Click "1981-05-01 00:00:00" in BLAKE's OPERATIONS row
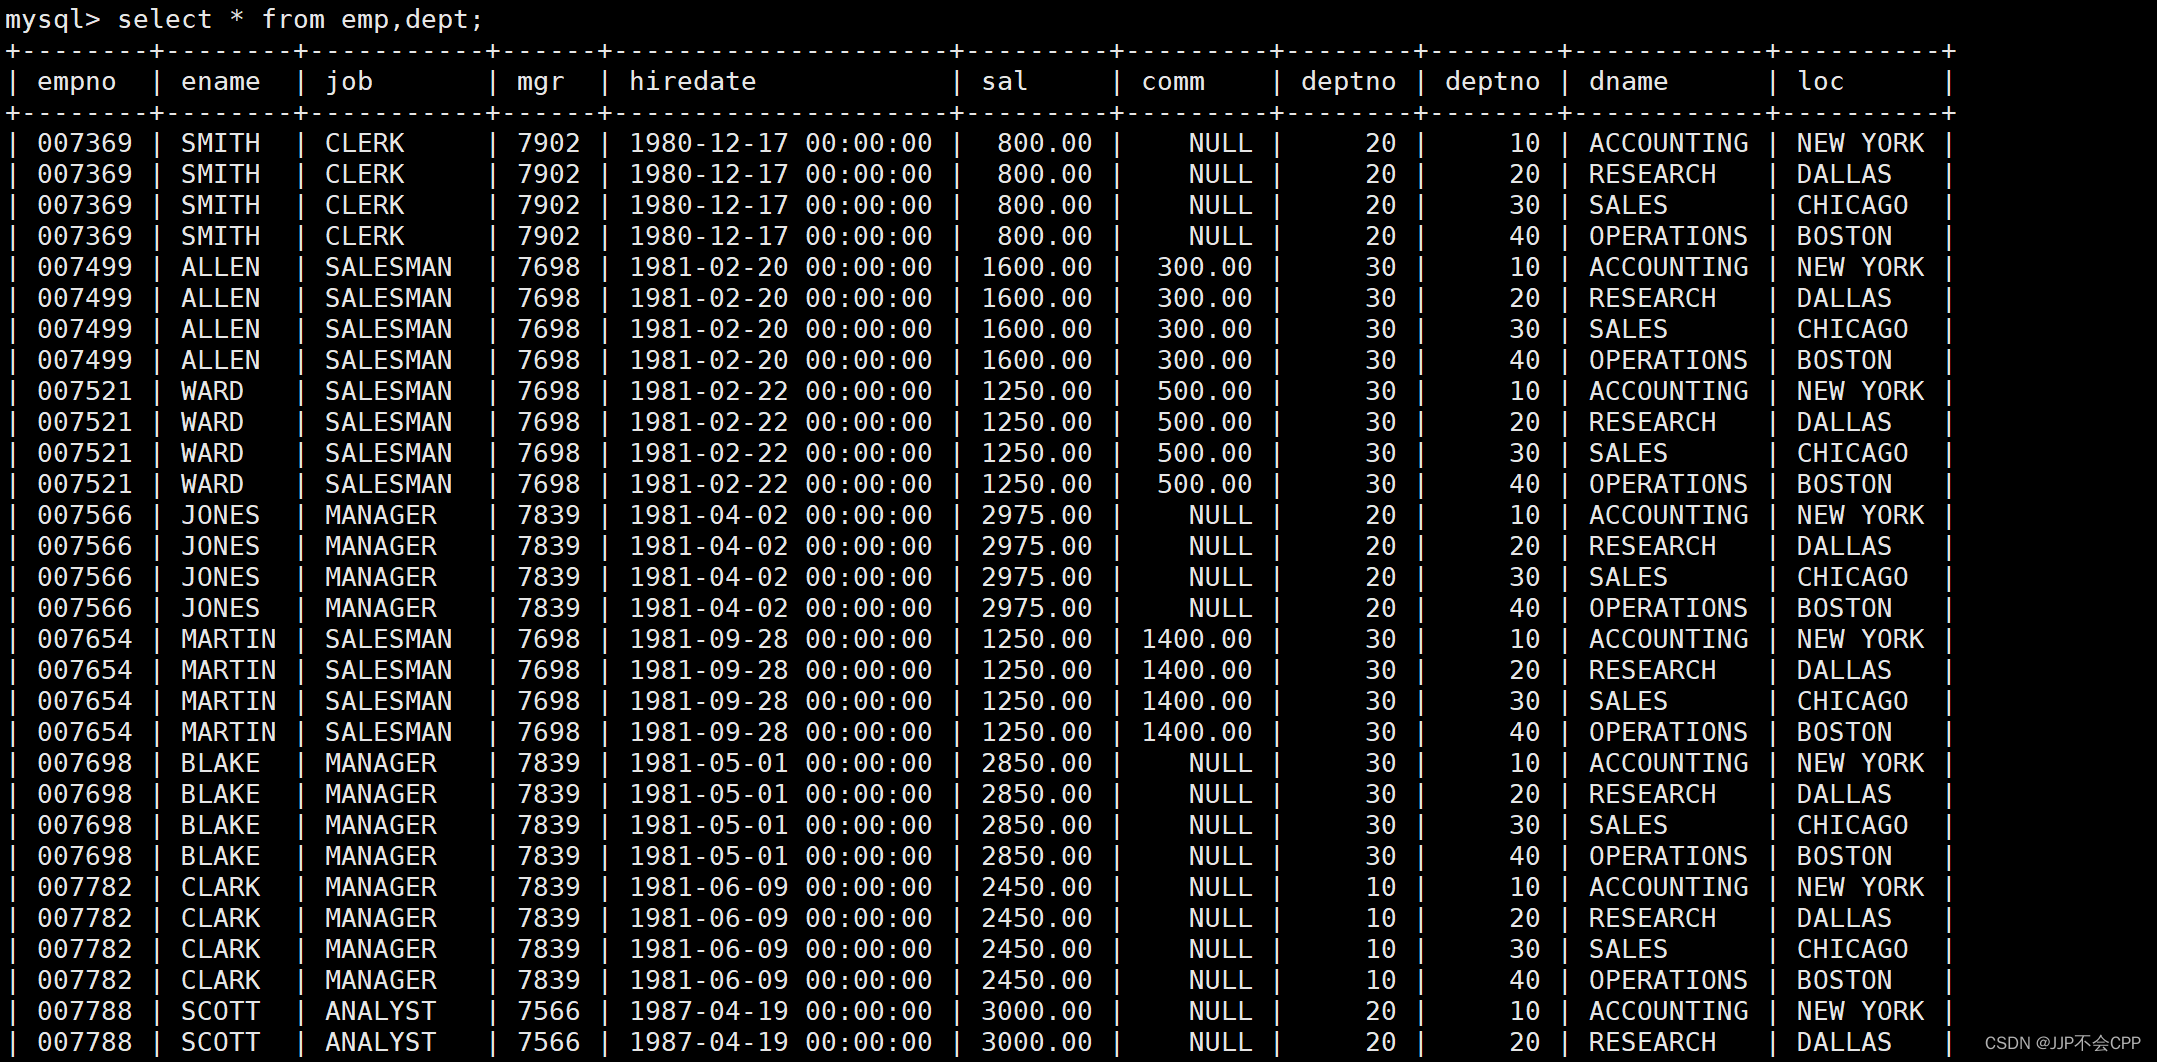The height and width of the screenshot is (1062, 2157). (781, 856)
